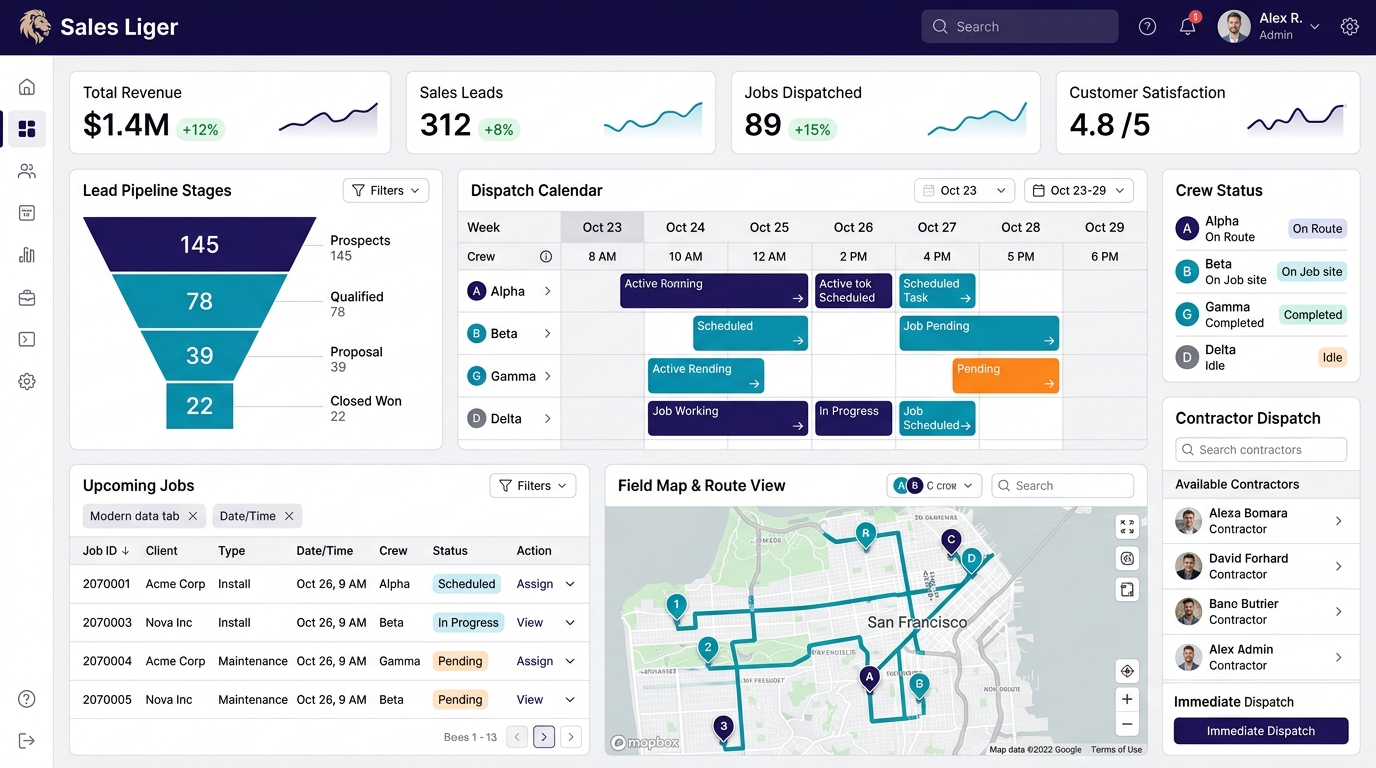This screenshot has width=1376, height=768.
Task: Open Upcoming Jobs Filters dropdown
Action: pos(533,485)
